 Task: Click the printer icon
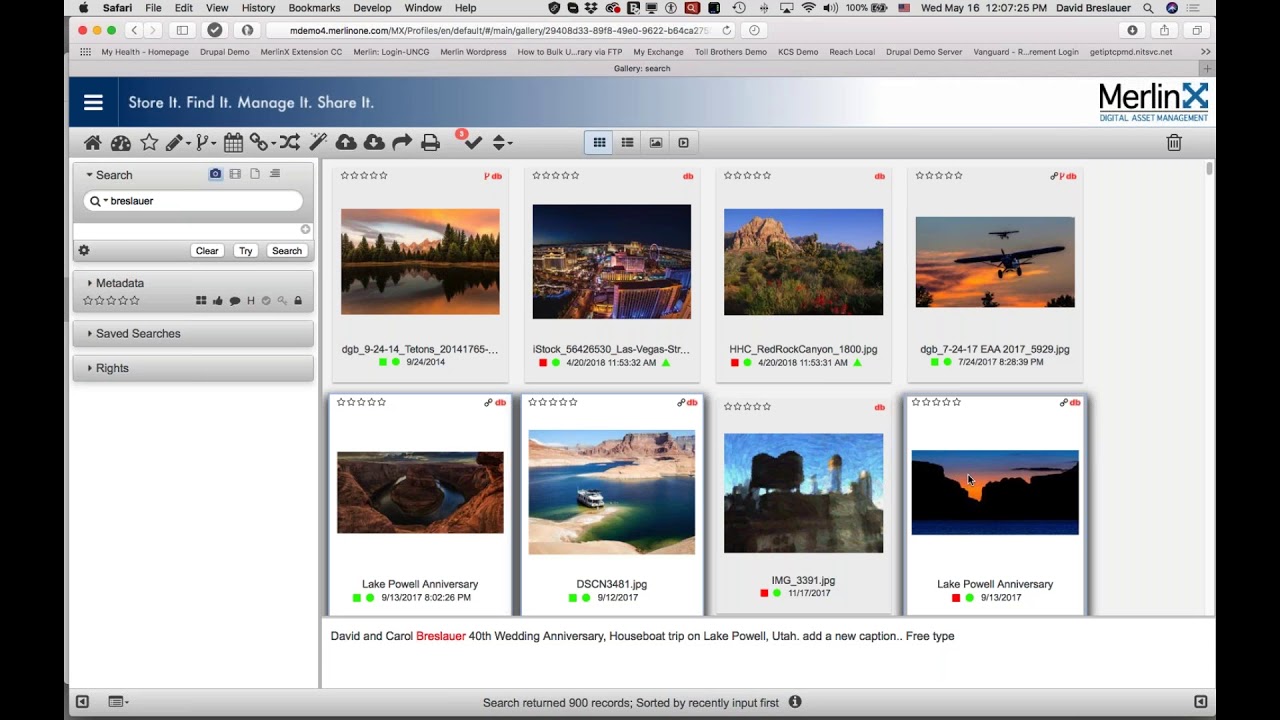click(430, 143)
